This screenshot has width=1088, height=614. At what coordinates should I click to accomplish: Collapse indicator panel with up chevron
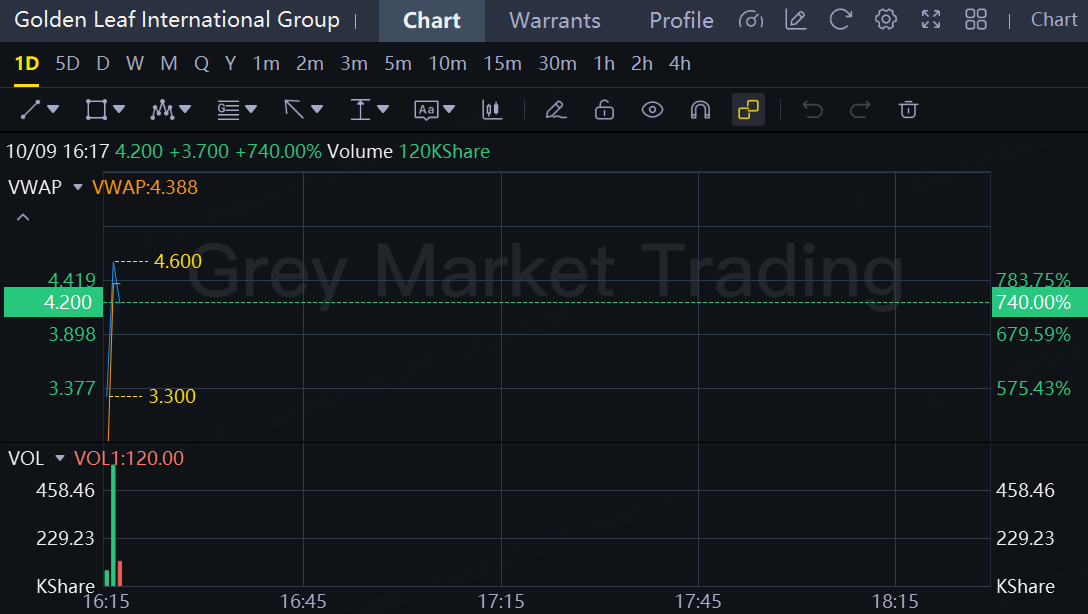[x=23, y=217]
